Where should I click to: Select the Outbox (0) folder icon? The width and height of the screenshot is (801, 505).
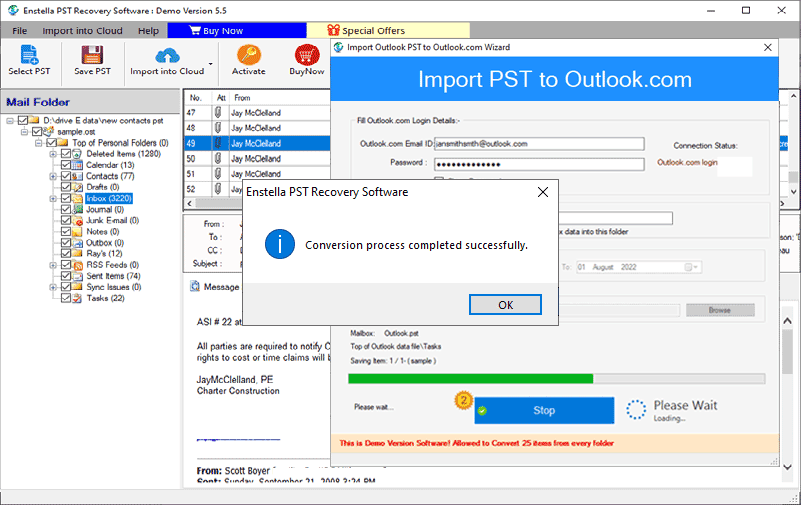tap(77, 243)
